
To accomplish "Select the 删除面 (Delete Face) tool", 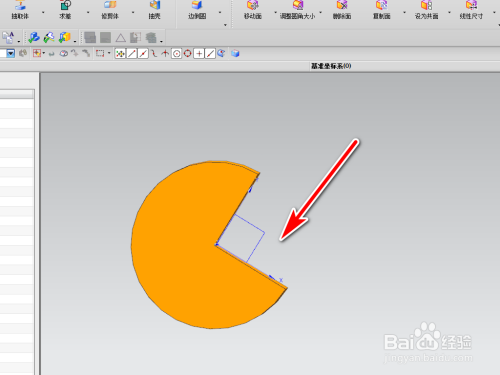I will tap(342, 10).
